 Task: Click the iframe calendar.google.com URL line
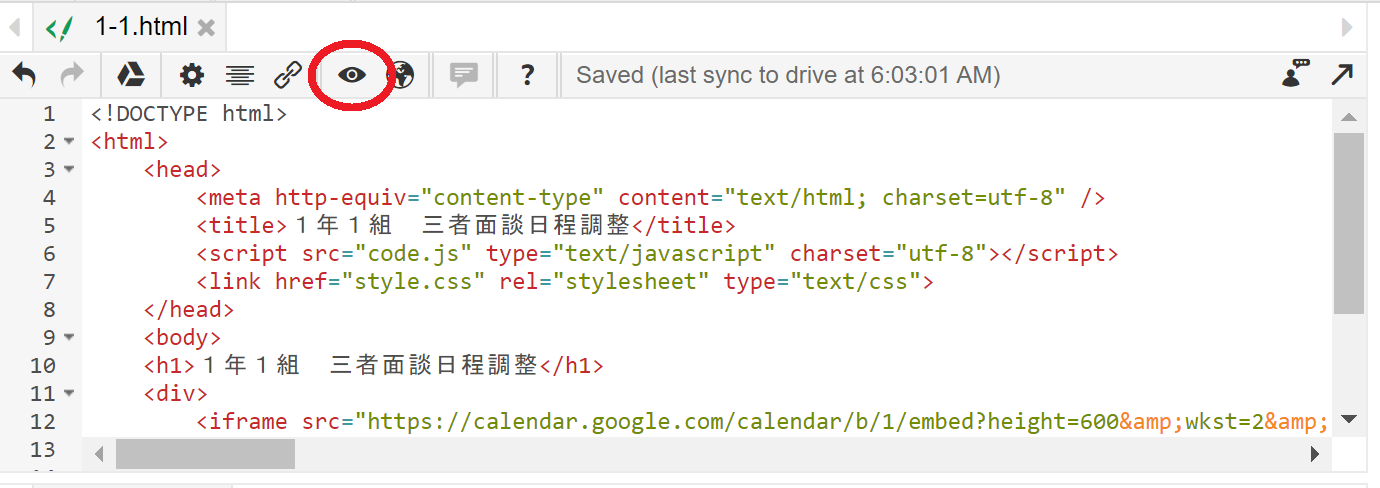[x=762, y=422]
